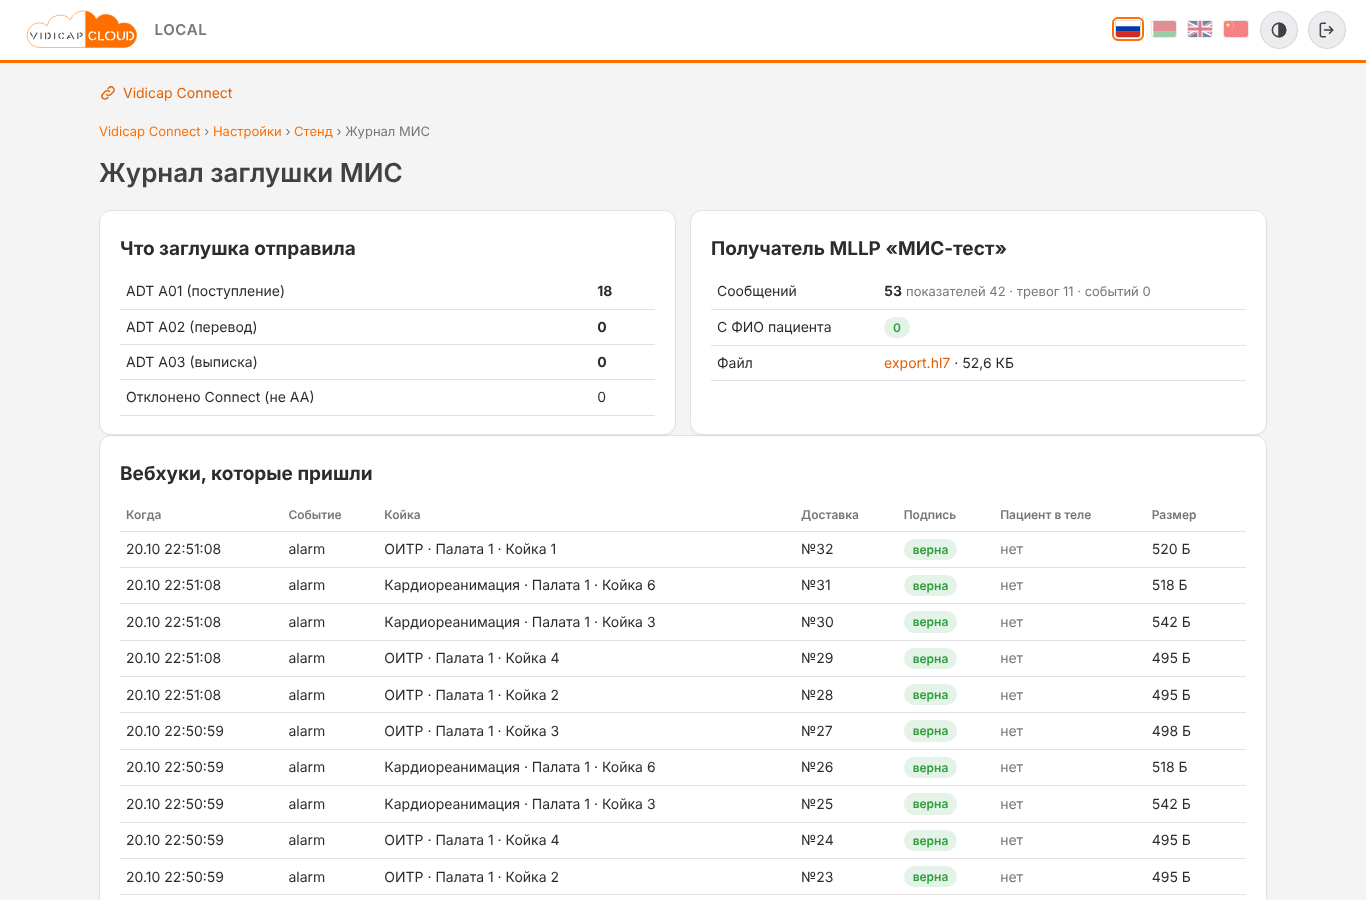This screenshot has height=900, width=1366.
Task: Click delivery №24 cell
Action: coord(817,840)
